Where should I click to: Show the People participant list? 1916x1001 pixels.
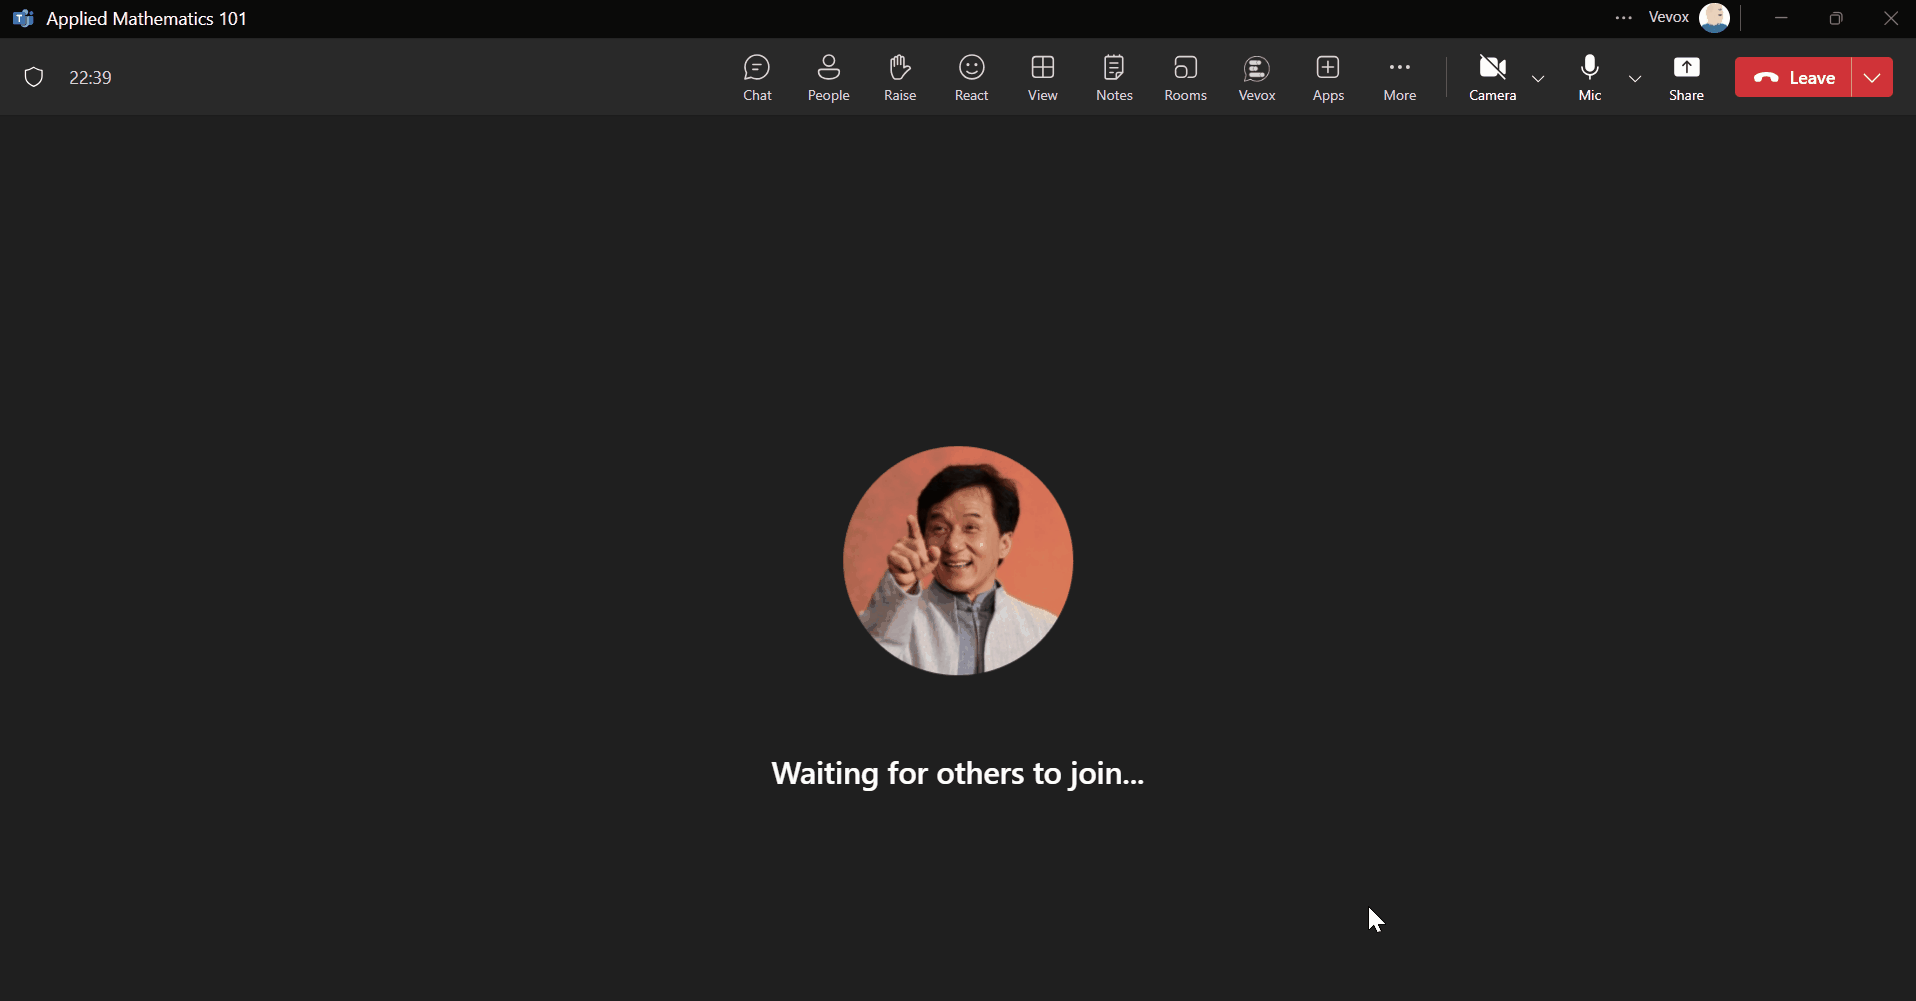tap(828, 78)
